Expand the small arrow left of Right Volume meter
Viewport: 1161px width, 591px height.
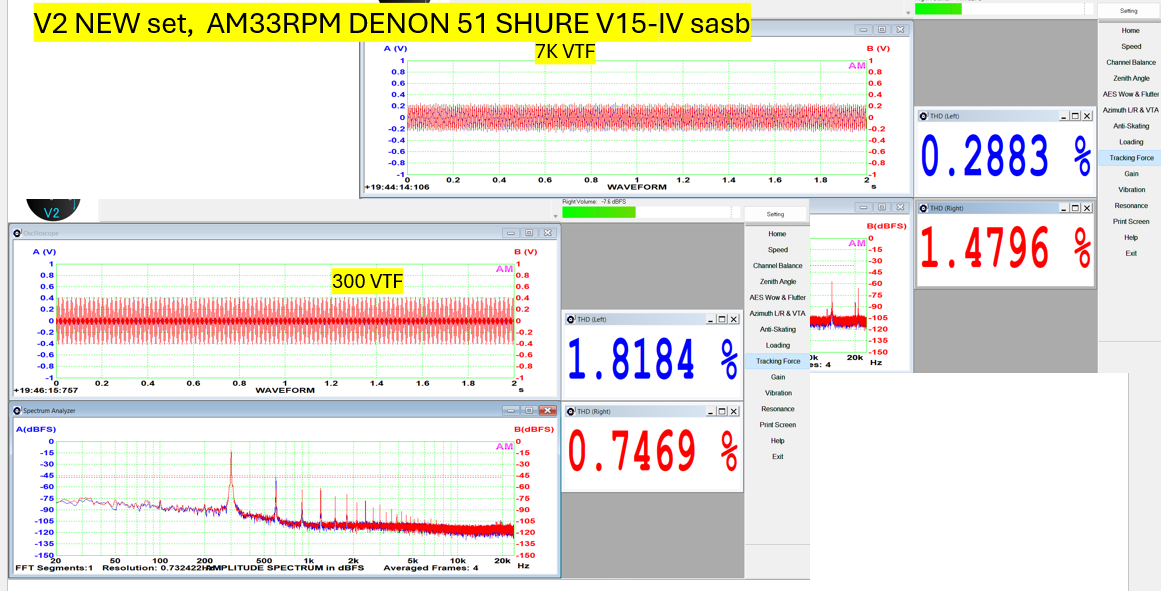(556, 217)
